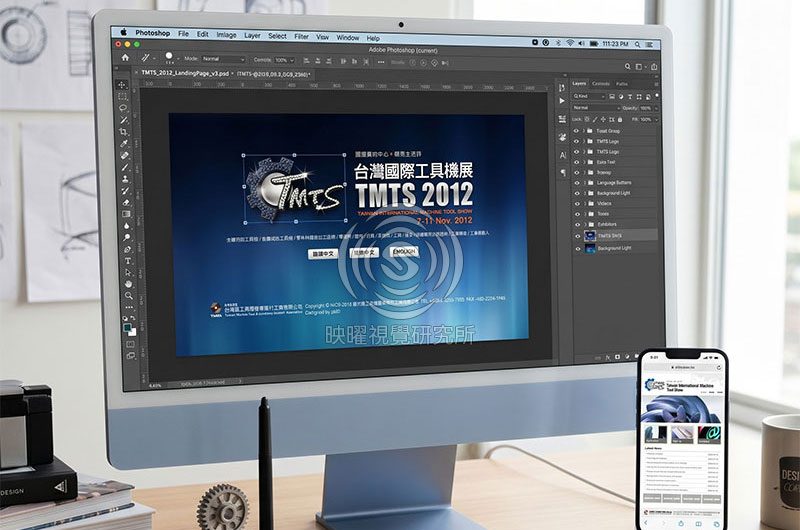Screen dimensions: 800x530
Task: Open the Edit Toolbar three-dots icon
Action: pos(130,307)
